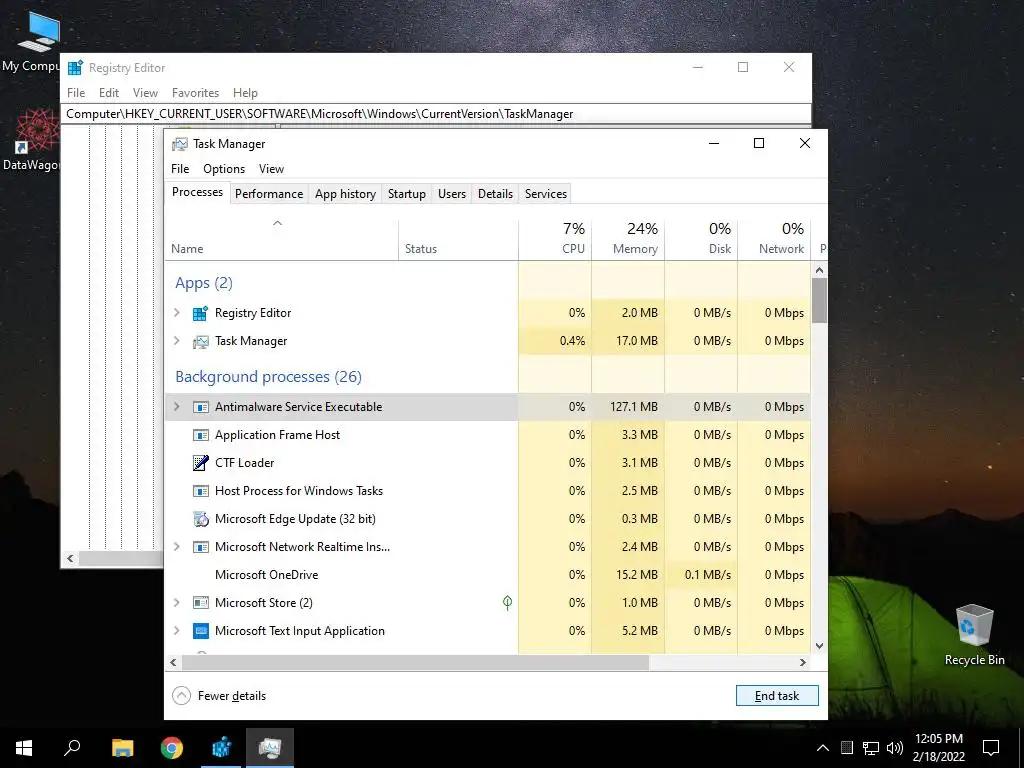This screenshot has width=1024, height=768.
Task: Click the Status column header
Action: pos(458,238)
